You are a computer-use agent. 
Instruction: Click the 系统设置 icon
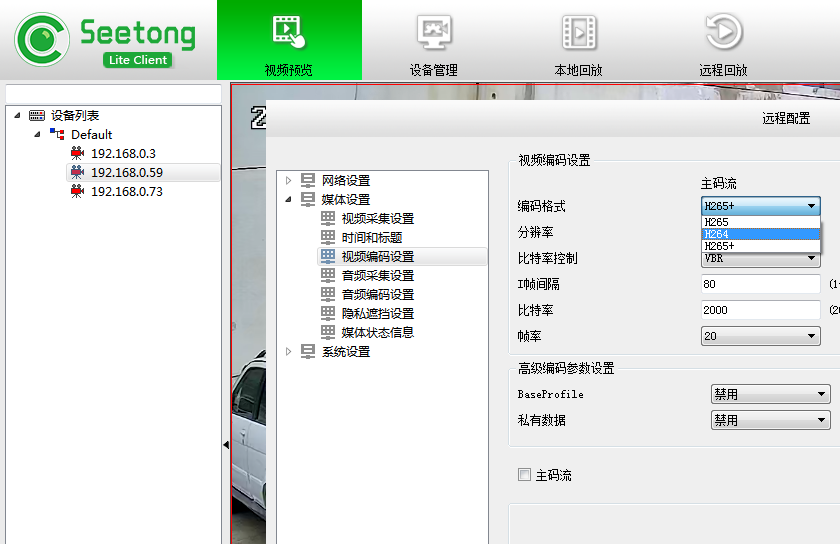pyautogui.click(x=308, y=352)
